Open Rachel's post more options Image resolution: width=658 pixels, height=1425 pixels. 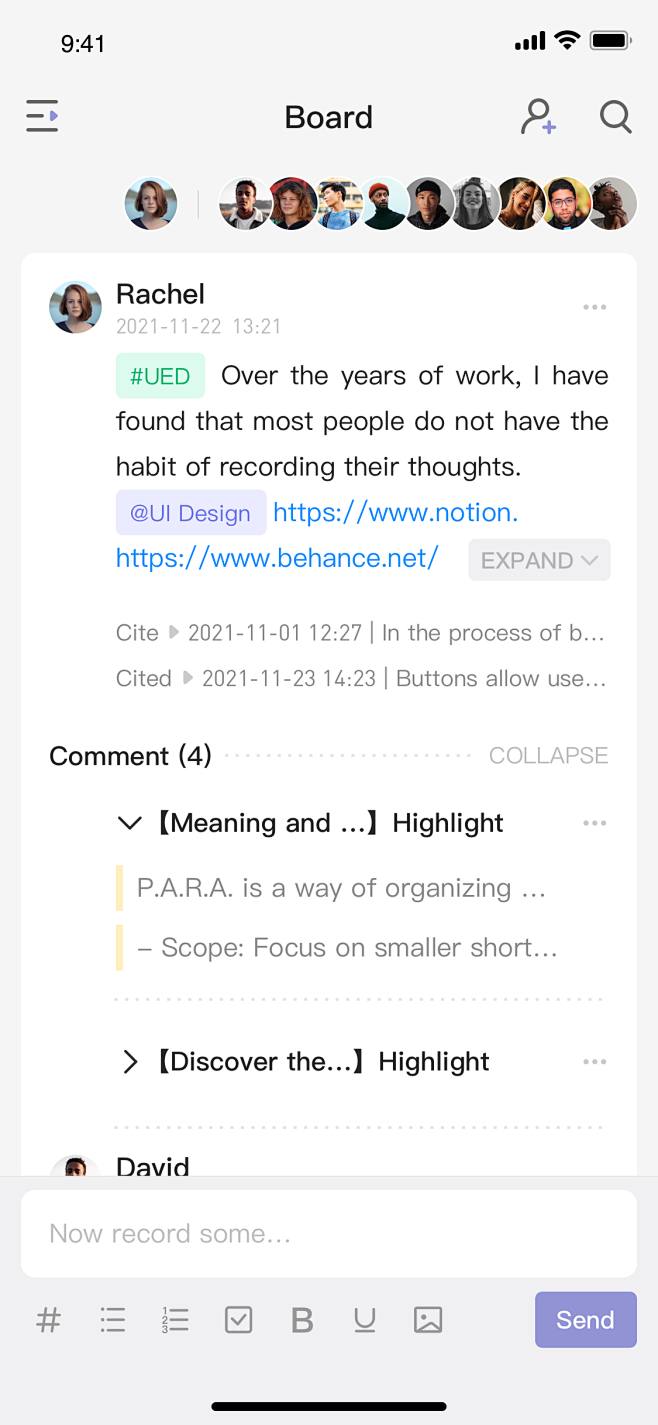[x=595, y=307]
